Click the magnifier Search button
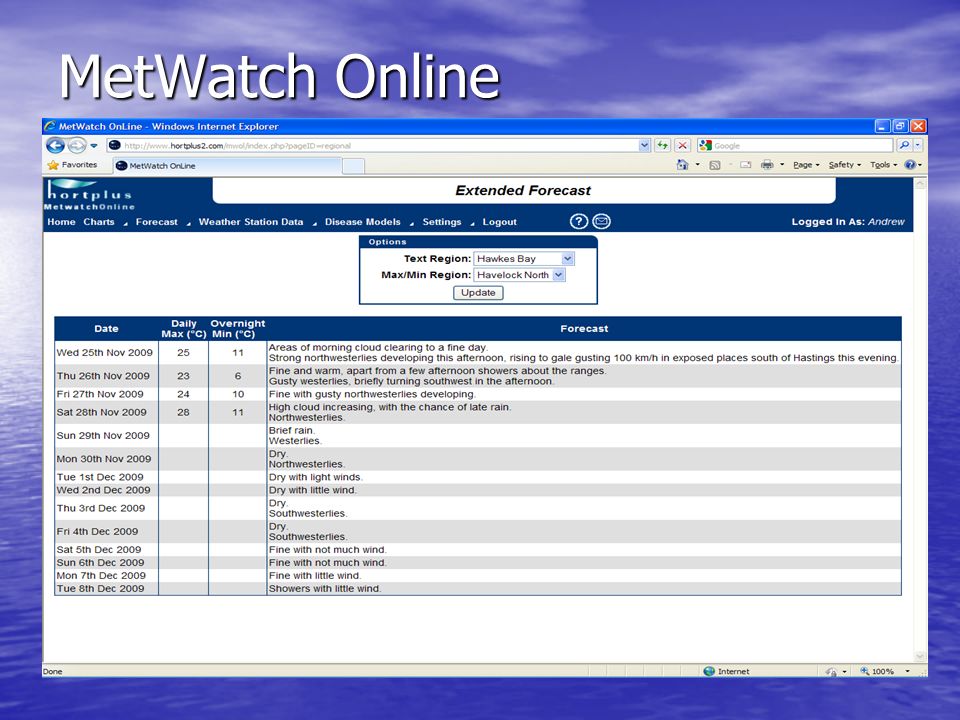960x720 pixels. [x=904, y=146]
